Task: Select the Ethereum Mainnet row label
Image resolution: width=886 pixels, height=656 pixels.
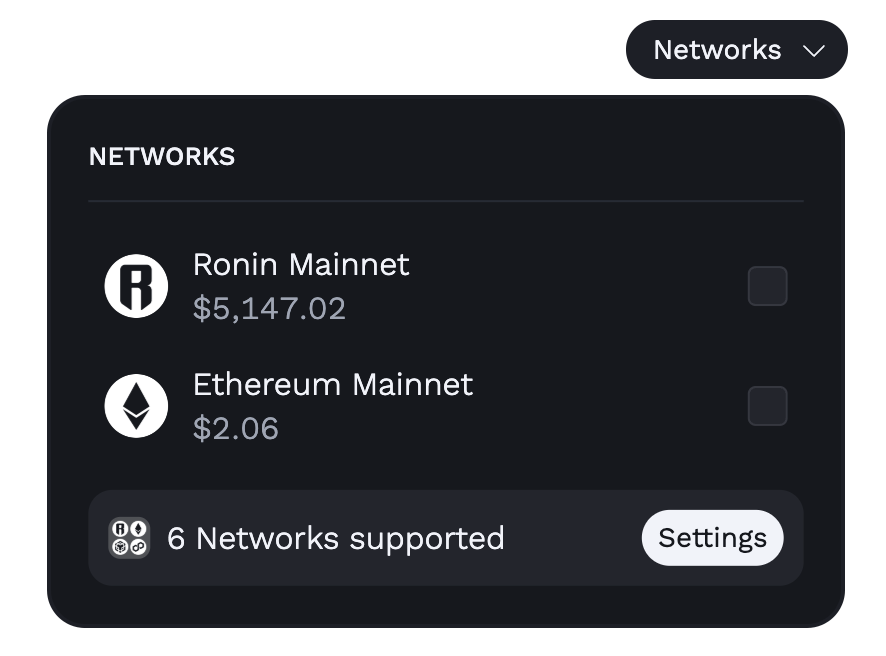Action: tap(333, 384)
